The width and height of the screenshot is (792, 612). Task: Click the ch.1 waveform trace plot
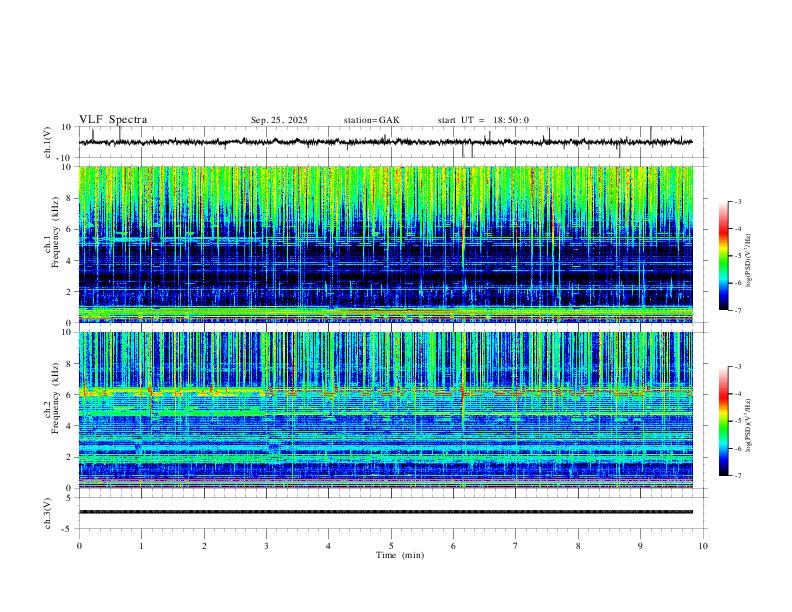tap(386, 142)
